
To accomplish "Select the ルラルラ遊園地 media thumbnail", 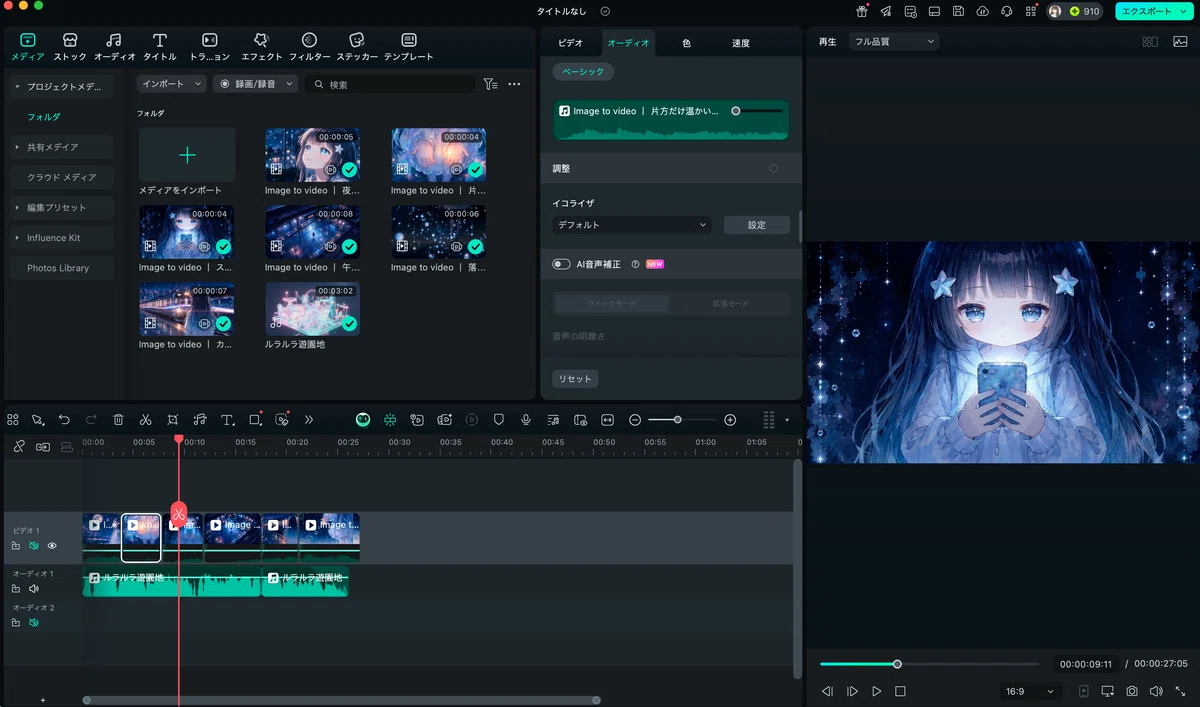I will (312, 308).
